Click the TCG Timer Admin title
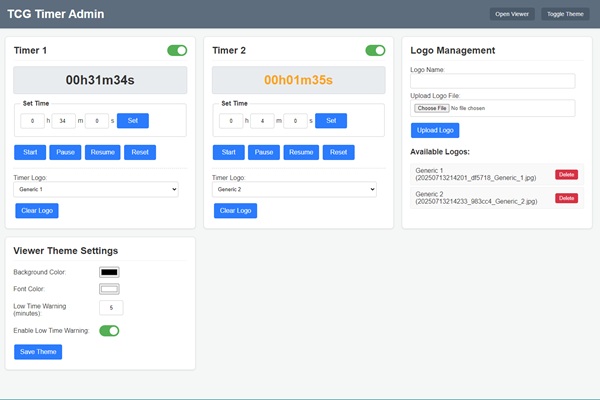Screen dimensions: 600x400 click(x=56, y=14)
